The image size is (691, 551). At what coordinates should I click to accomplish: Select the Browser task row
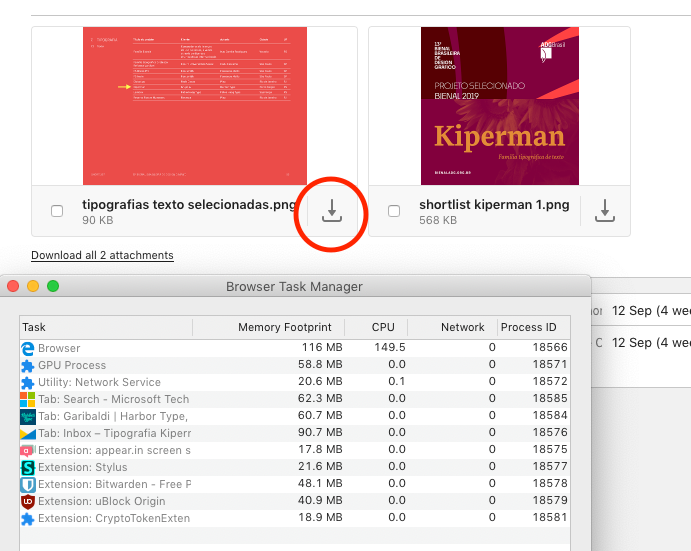tap(295, 348)
